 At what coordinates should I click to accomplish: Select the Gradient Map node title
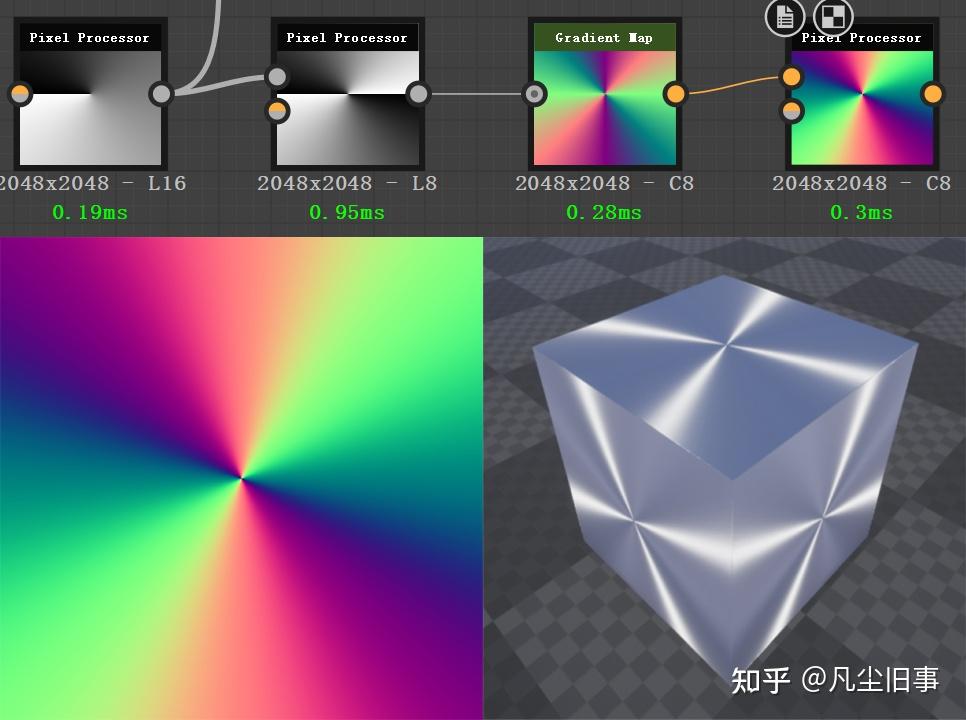pos(604,38)
